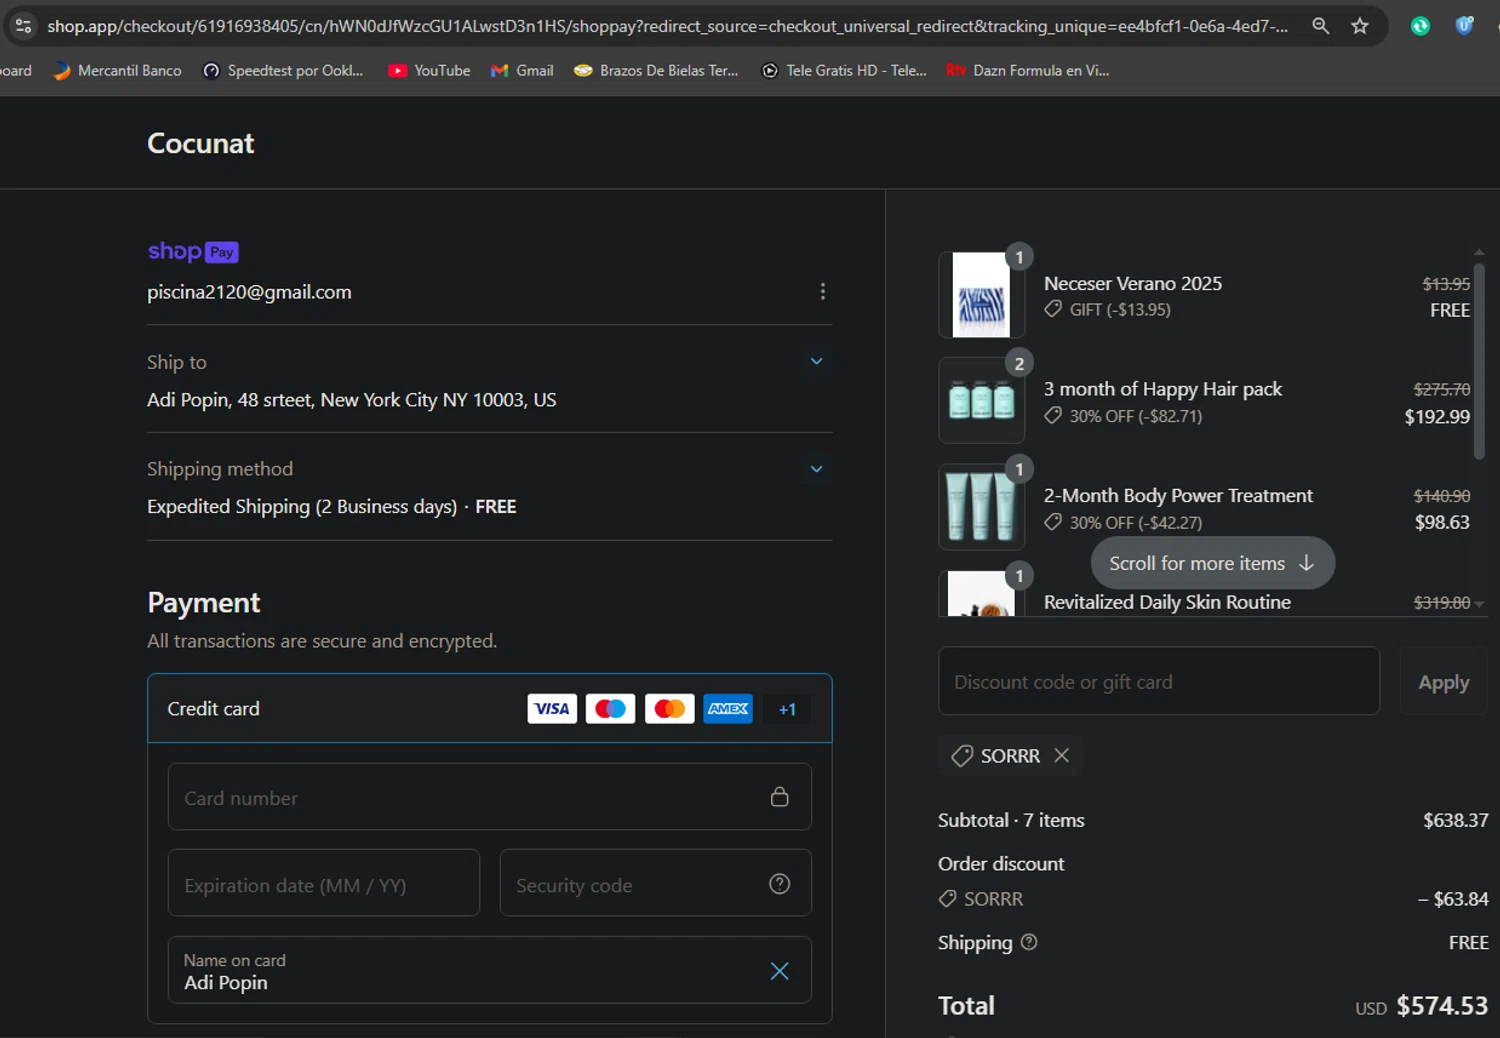The image size is (1500, 1038).
Task: Click the Subtotal value $638.37
Action: pos(1456,820)
